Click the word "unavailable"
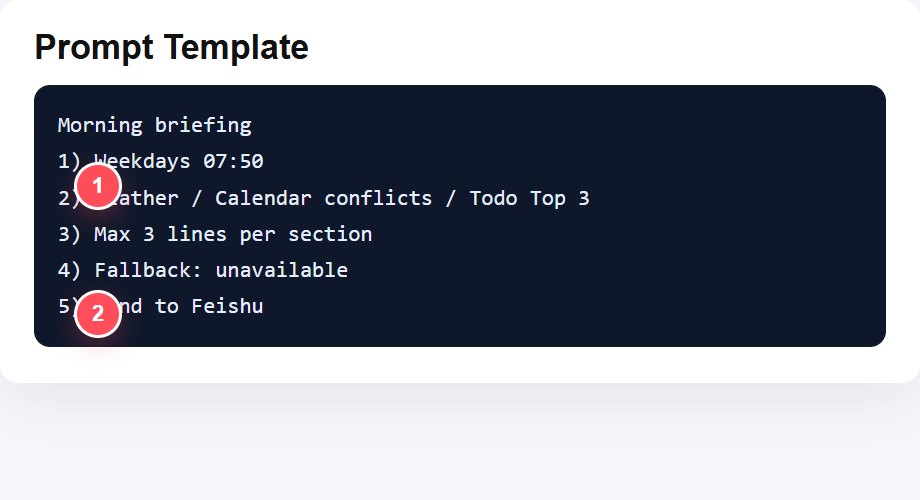The height and width of the screenshot is (500, 920). 281,270
